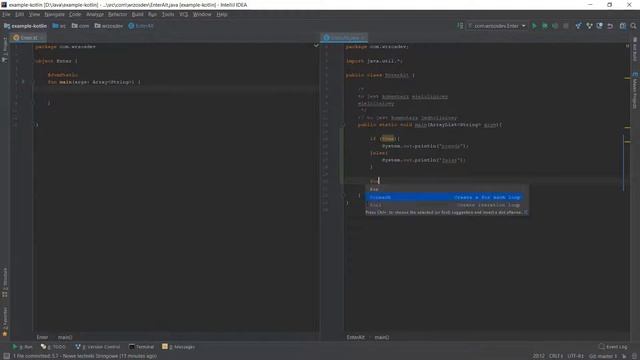640x360 pixels.
Task: Open the Terminal tool window
Action: click(x=141, y=347)
